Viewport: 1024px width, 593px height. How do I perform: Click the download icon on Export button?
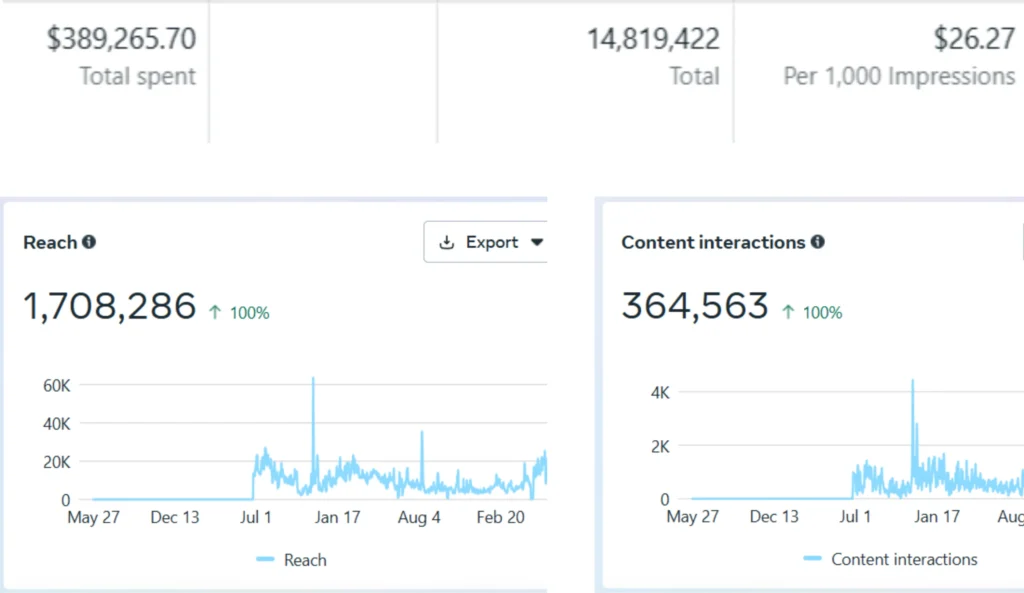click(x=447, y=242)
